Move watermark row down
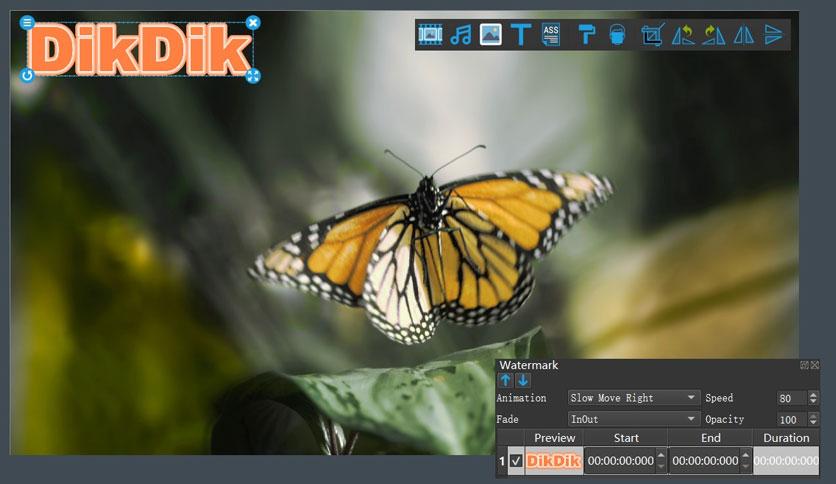Image resolution: width=836 pixels, height=484 pixels. click(x=523, y=380)
